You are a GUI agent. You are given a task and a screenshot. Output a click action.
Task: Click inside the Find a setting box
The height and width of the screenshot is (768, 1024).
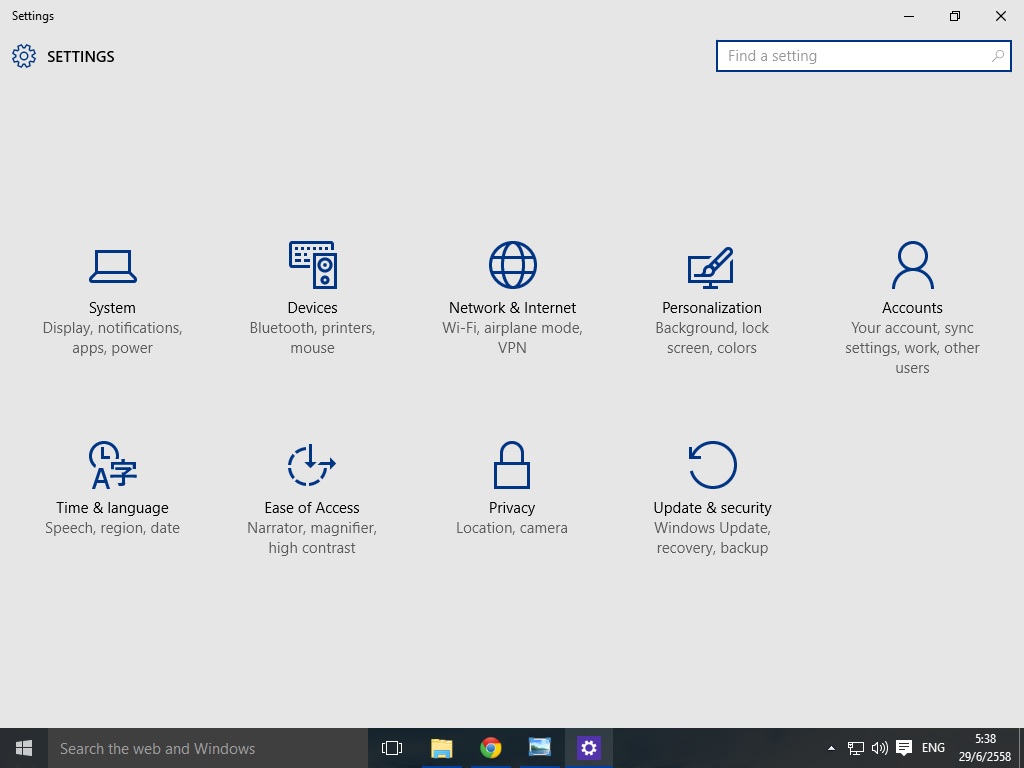(863, 56)
